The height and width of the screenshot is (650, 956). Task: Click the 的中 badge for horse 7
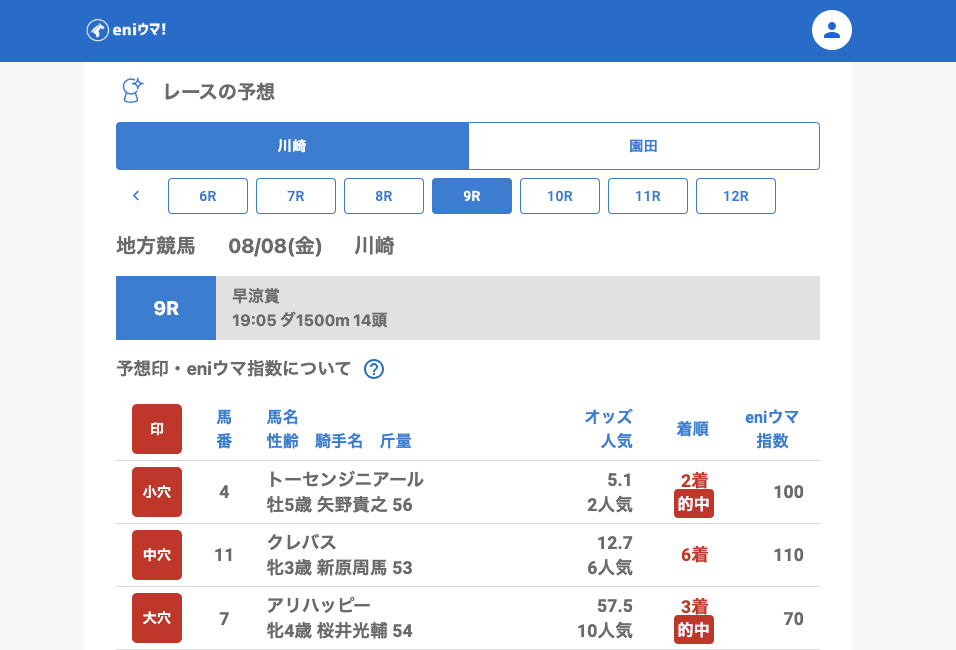pyautogui.click(x=693, y=630)
